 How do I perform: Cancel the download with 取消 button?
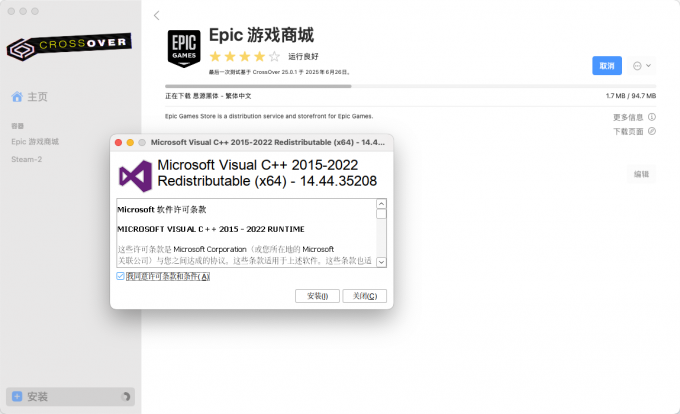coord(607,66)
